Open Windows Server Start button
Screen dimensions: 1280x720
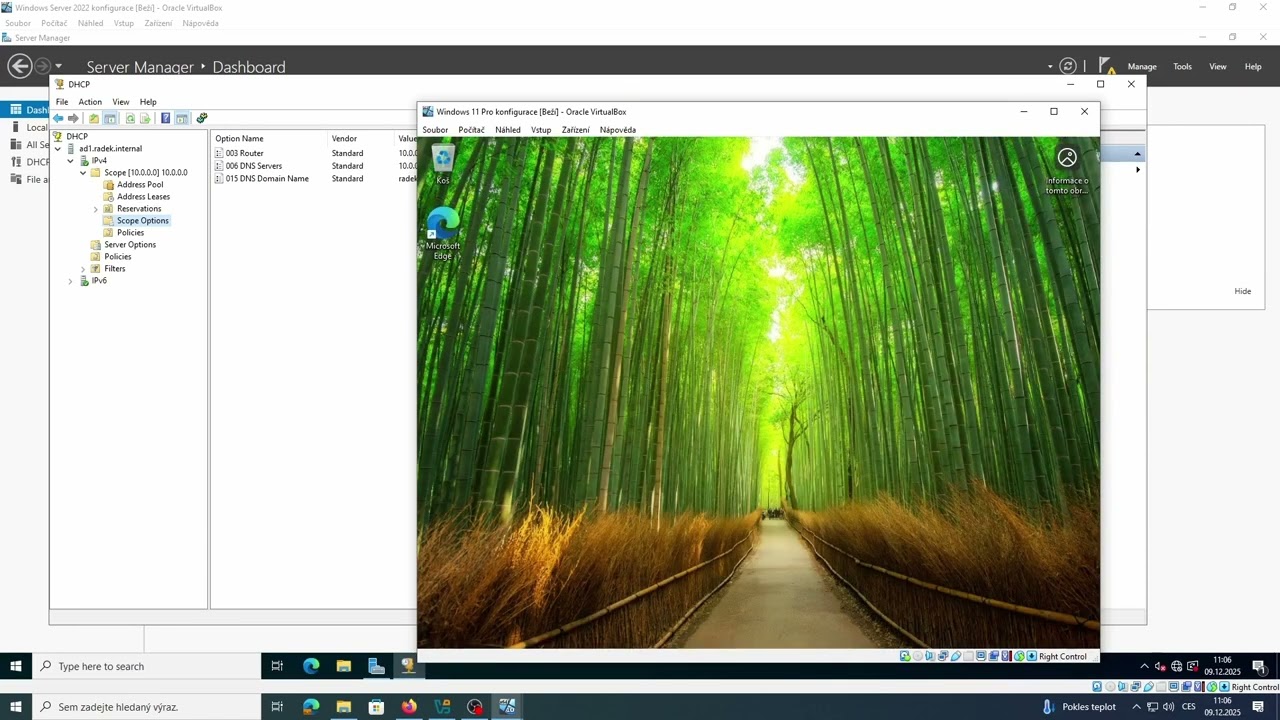coord(16,666)
